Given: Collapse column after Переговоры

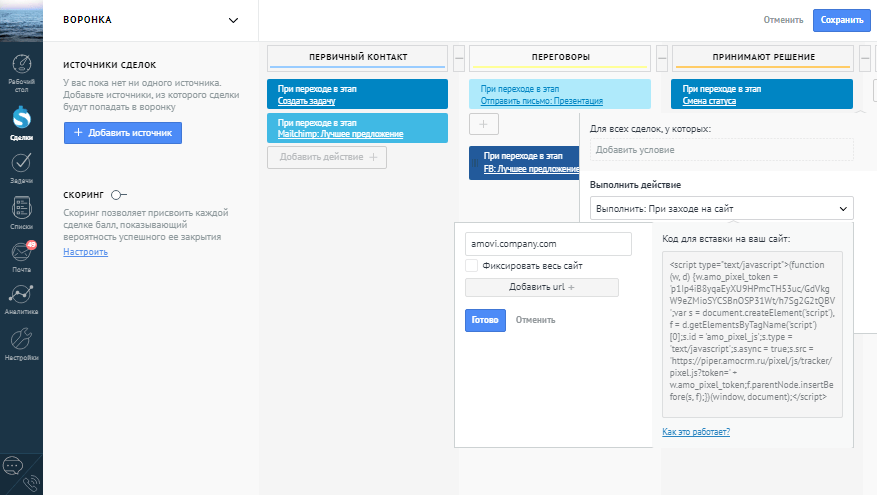Looking at the screenshot, I should (x=662, y=58).
